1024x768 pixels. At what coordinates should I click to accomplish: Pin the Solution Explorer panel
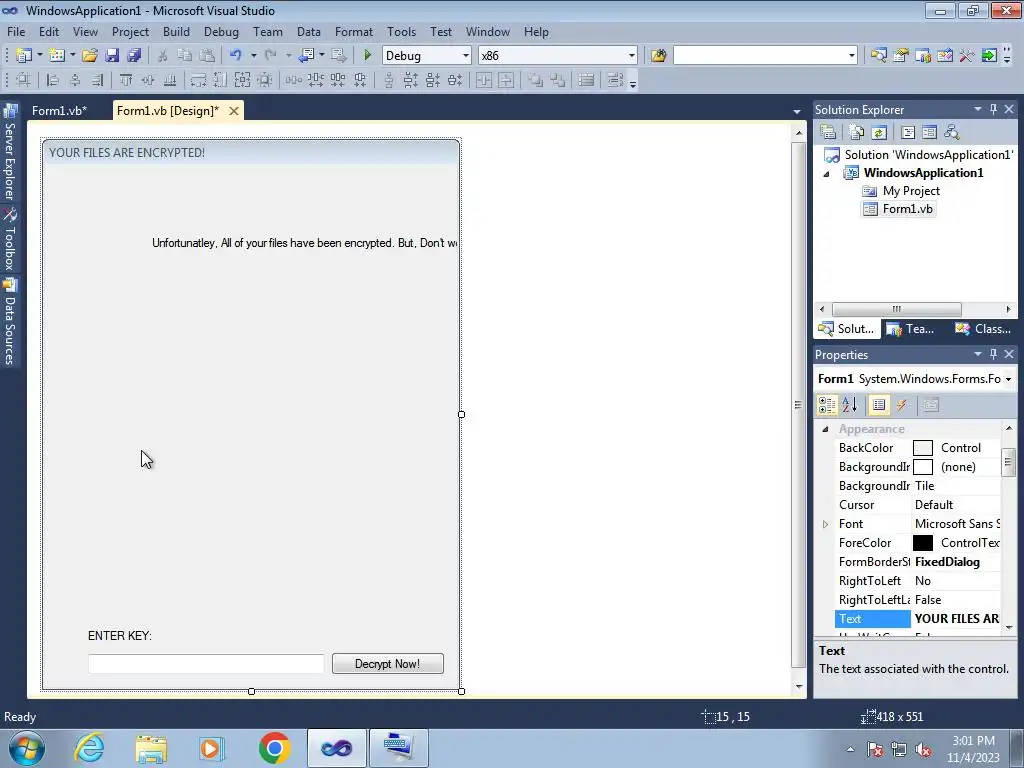coord(993,109)
